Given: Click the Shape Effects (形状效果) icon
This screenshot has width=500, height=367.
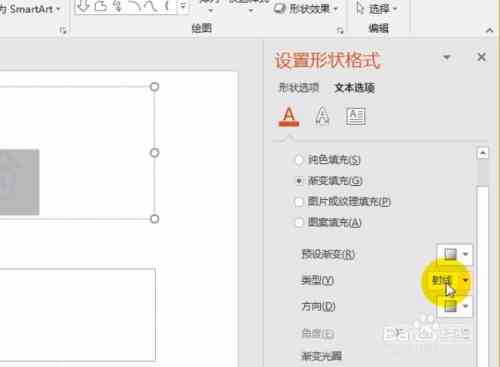Looking at the screenshot, I should click(279, 9).
